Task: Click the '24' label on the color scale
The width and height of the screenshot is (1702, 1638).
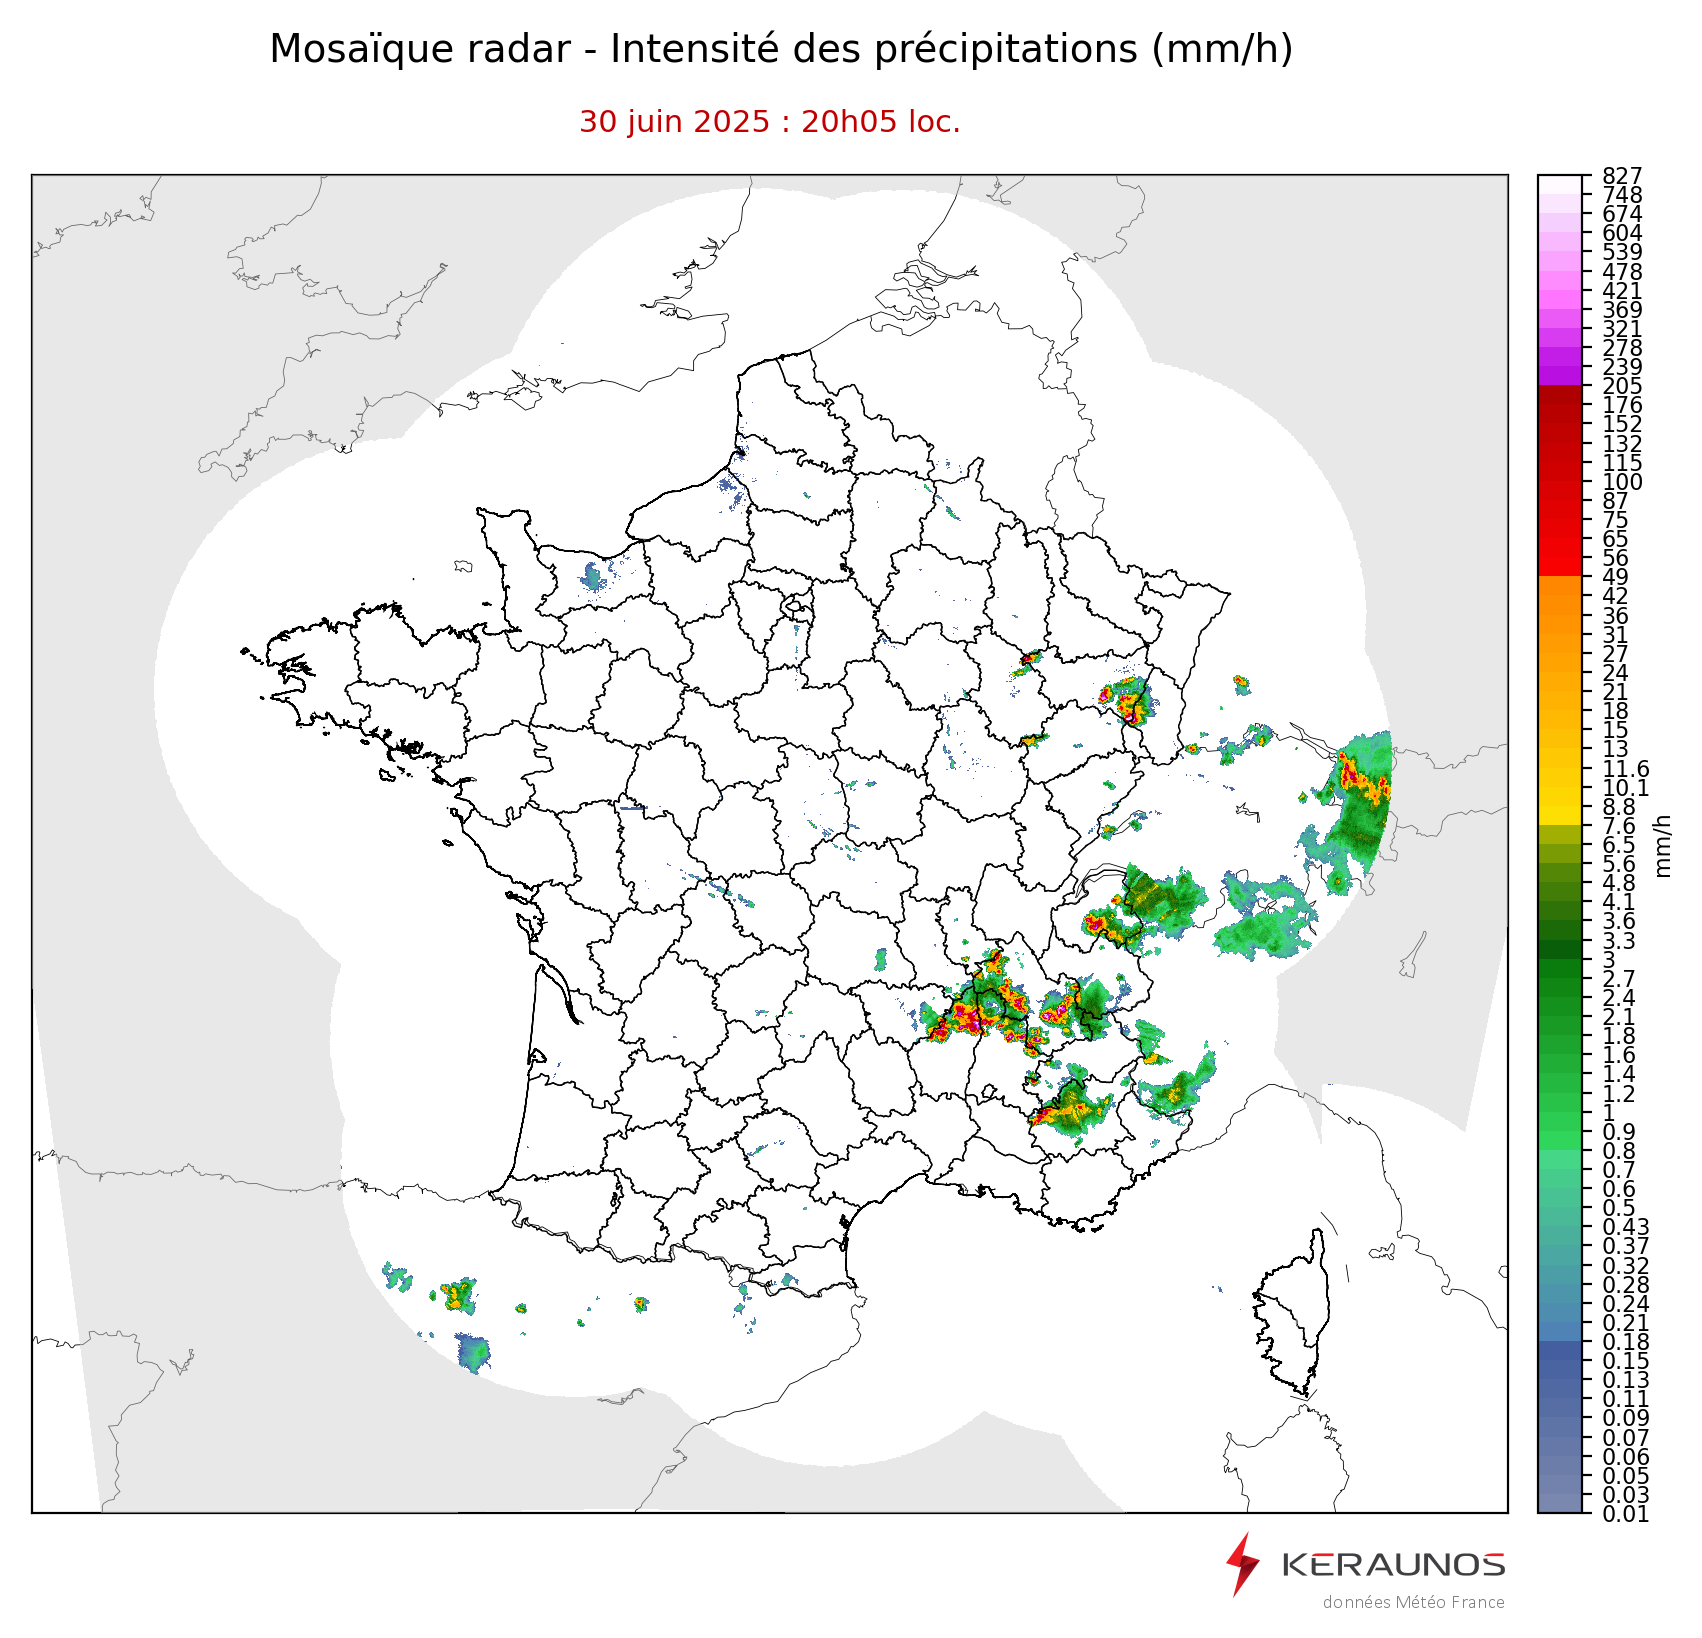Action: tap(1615, 673)
